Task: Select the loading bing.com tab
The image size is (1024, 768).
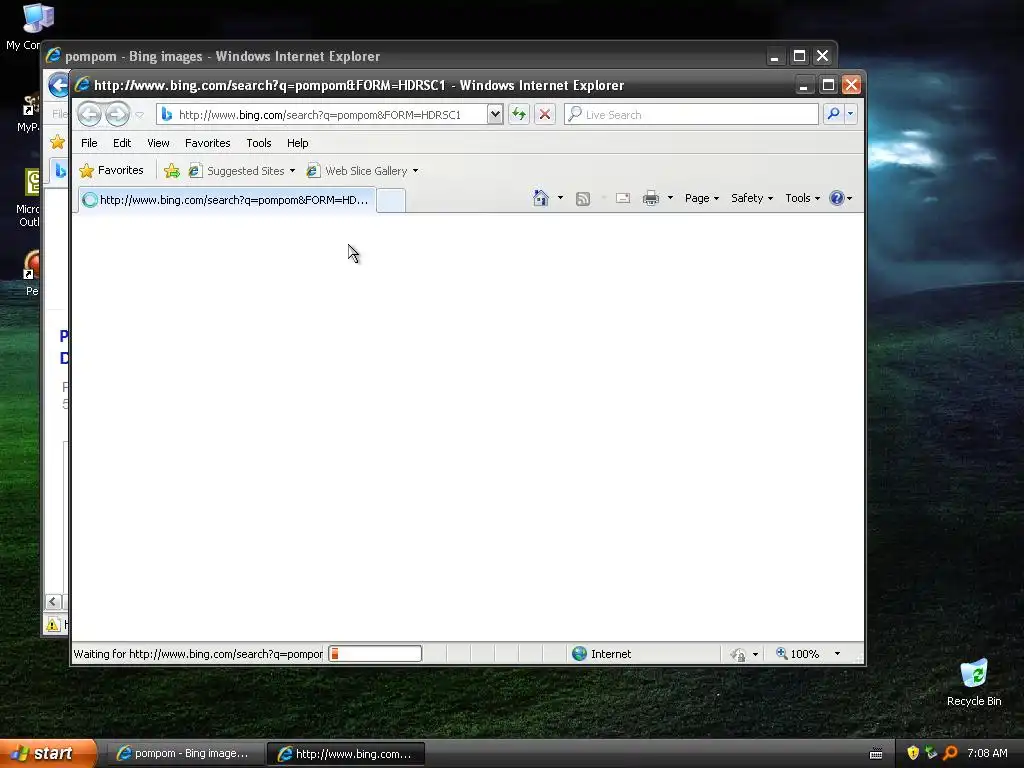Action: tap(227, 200)
